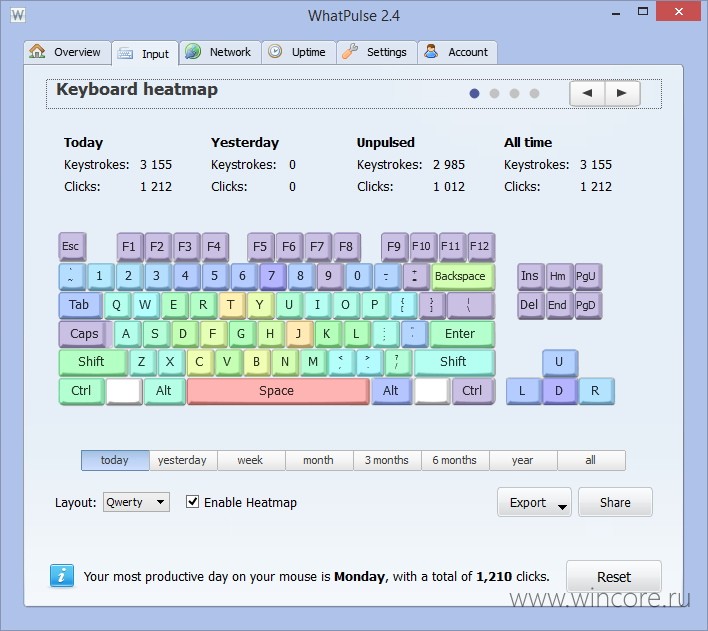This screenshot has height=631, width=708.
Task: Select the 6 months time range
Action: pos(455,460)
